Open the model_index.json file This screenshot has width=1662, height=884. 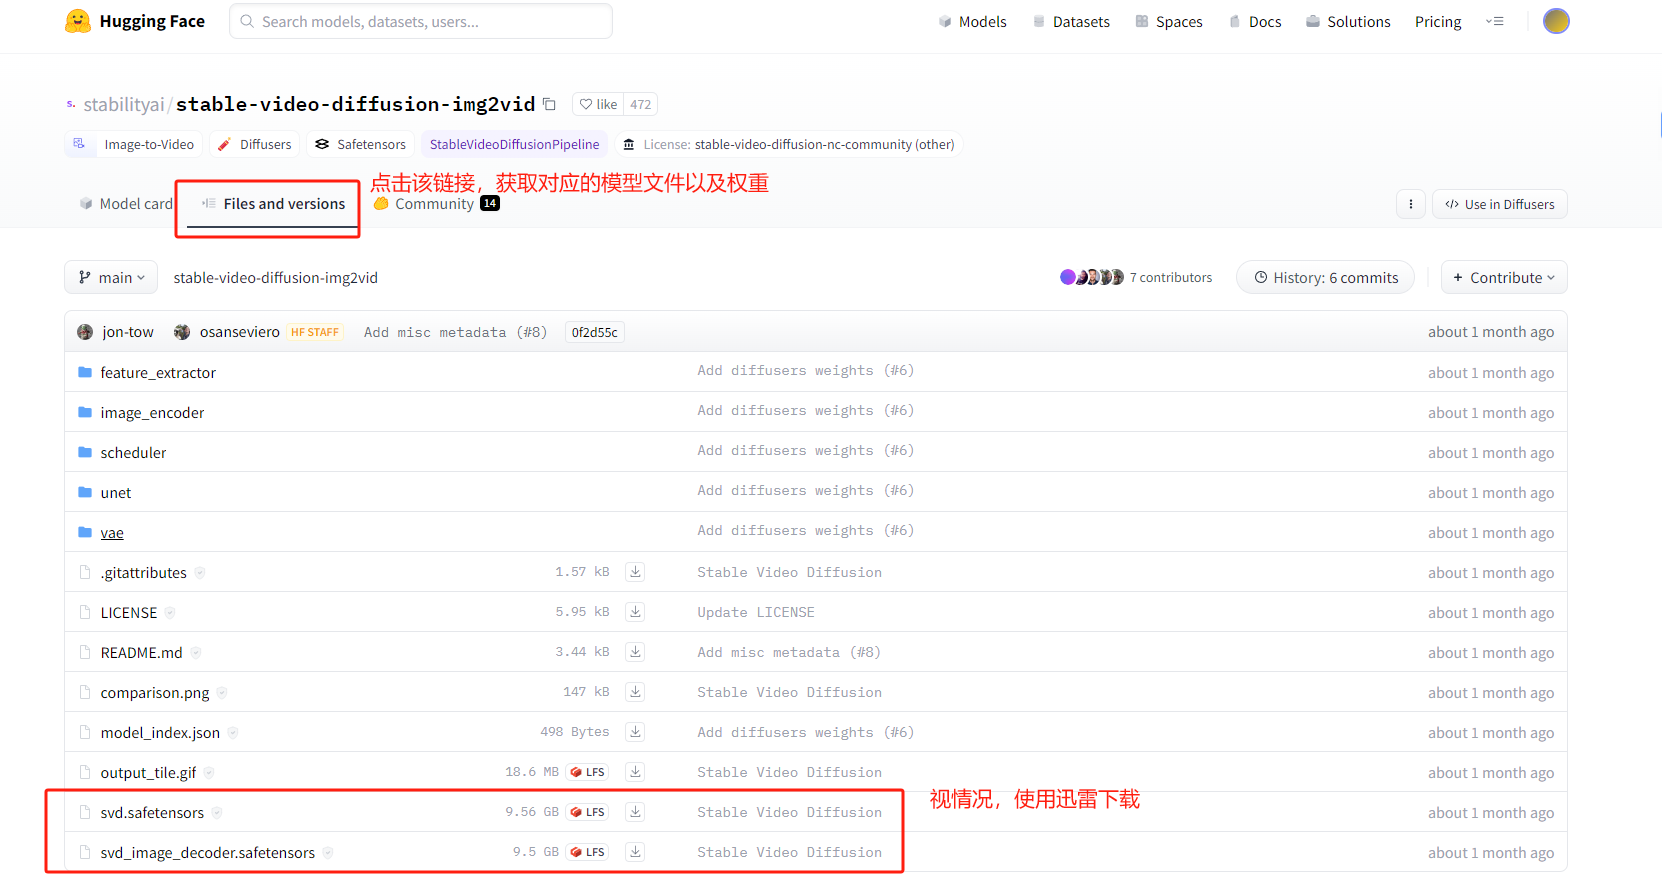[160, 732]
